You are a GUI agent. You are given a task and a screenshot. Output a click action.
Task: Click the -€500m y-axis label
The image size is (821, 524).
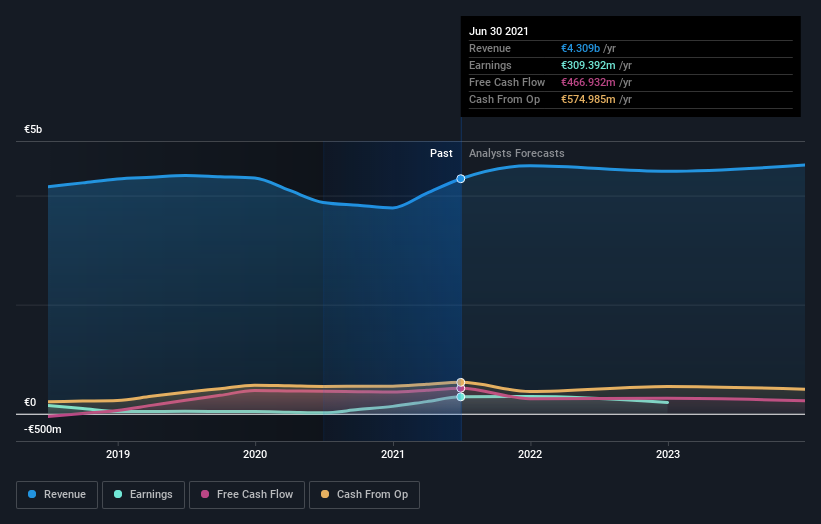click(x=42, y=429)
